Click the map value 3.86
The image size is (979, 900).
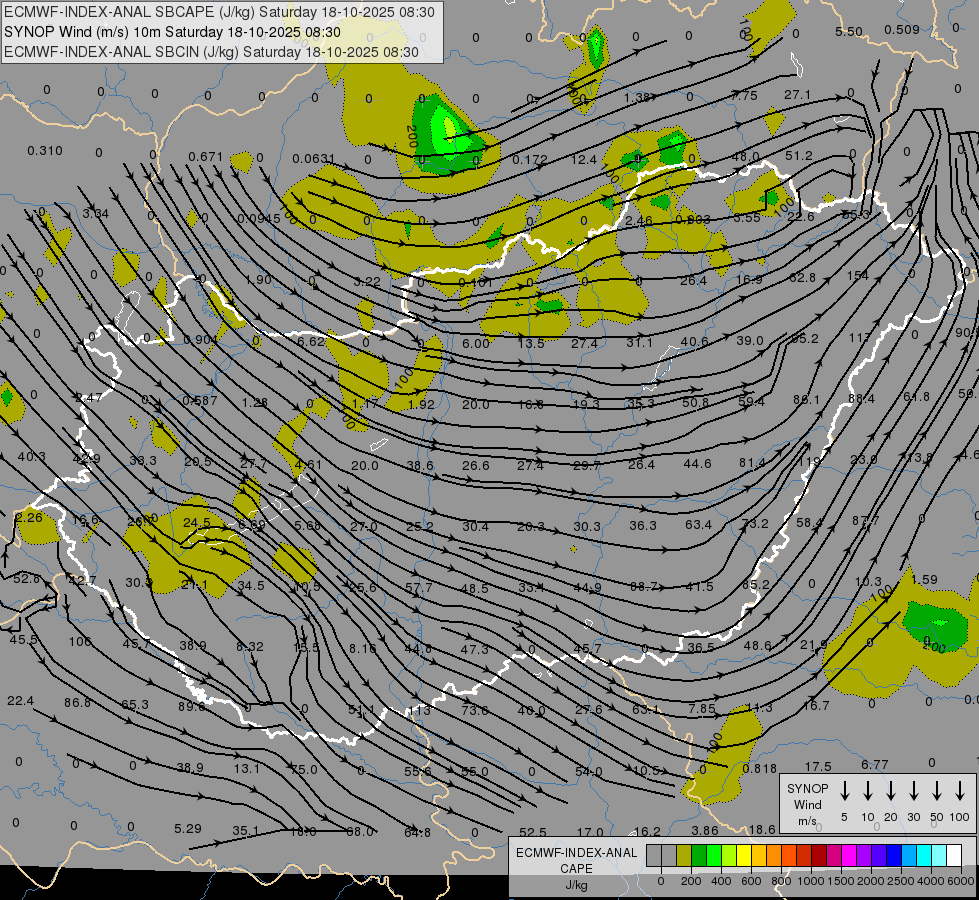pos(705,831)
